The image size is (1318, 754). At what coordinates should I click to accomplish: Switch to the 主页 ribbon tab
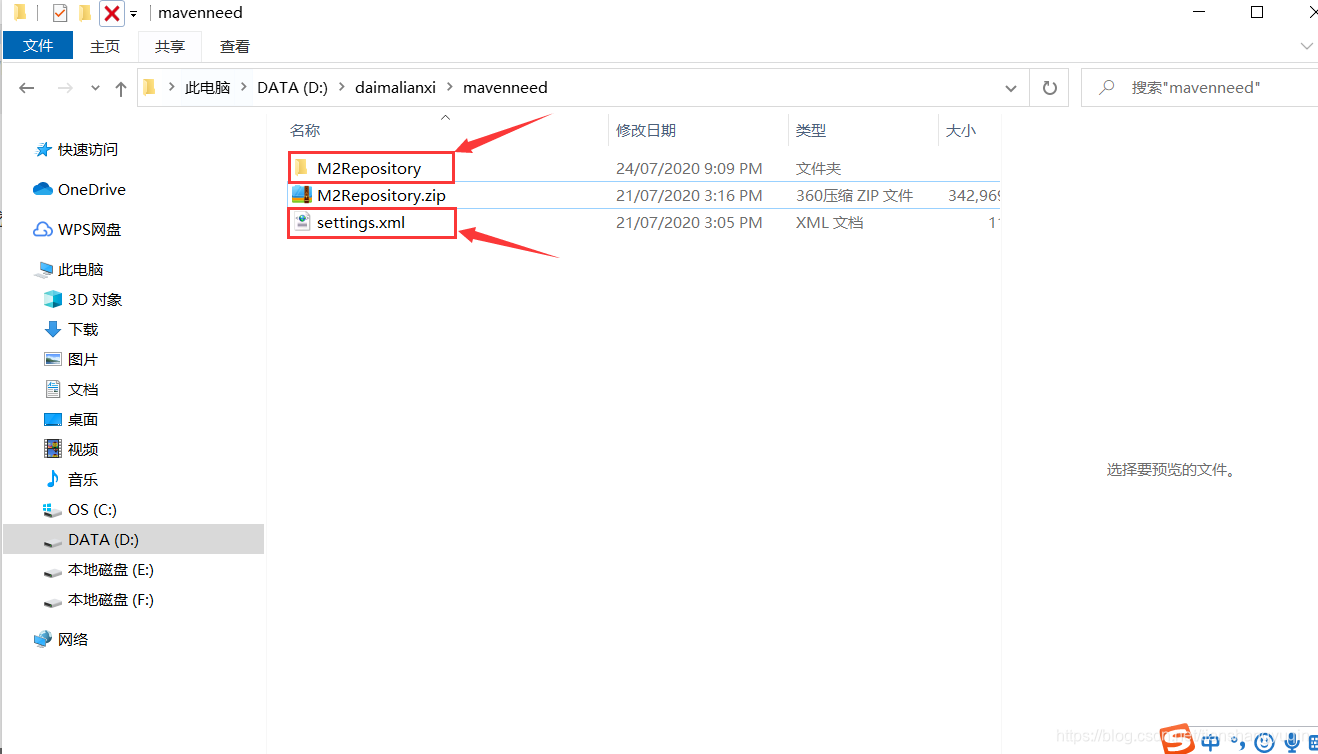tap(105, 46)
